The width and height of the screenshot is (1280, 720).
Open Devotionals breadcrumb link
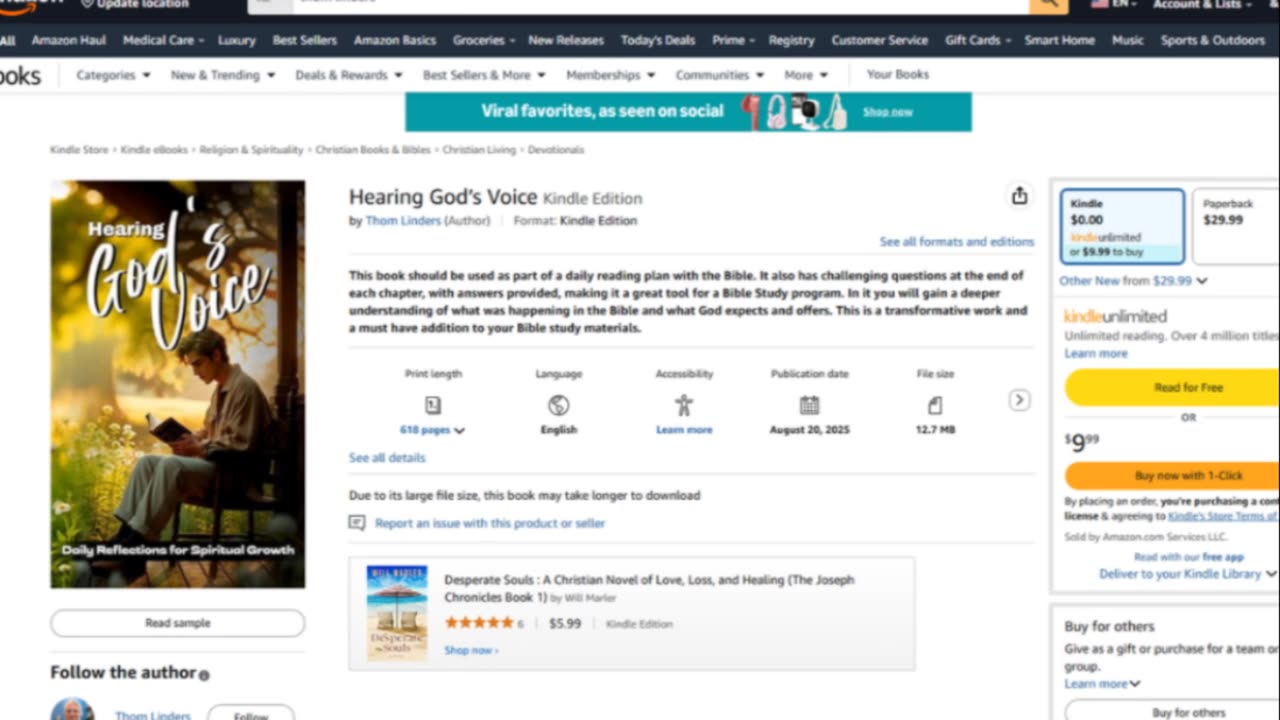[x=556, y=150]
